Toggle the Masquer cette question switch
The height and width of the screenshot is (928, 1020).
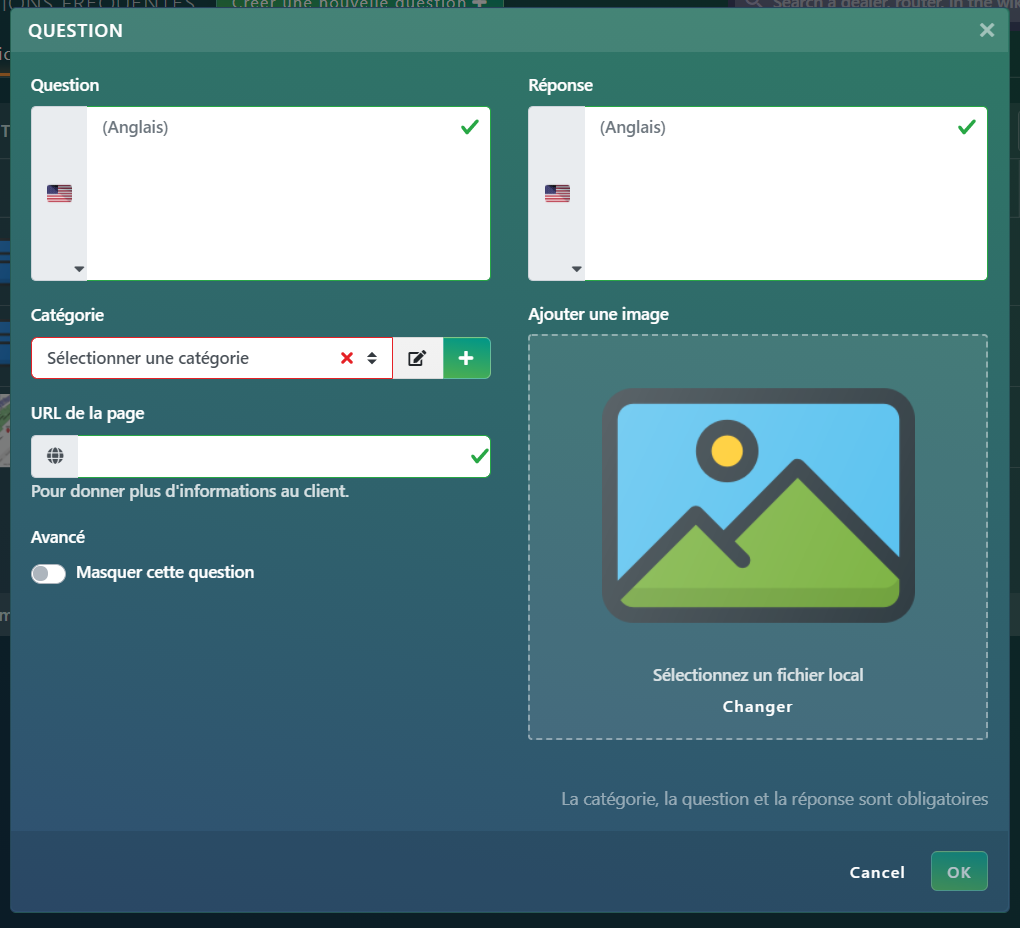48,573
